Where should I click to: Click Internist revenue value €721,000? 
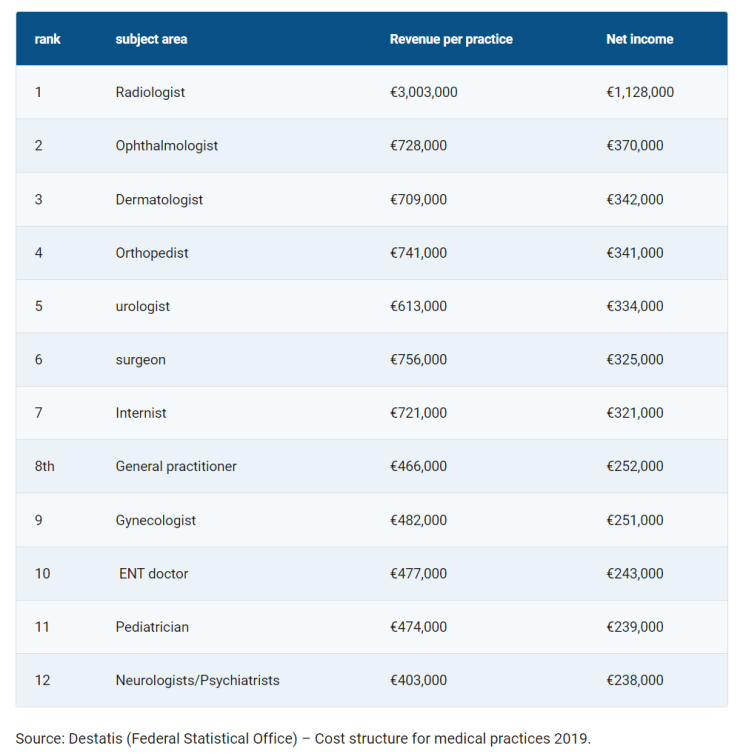(418, 413)
